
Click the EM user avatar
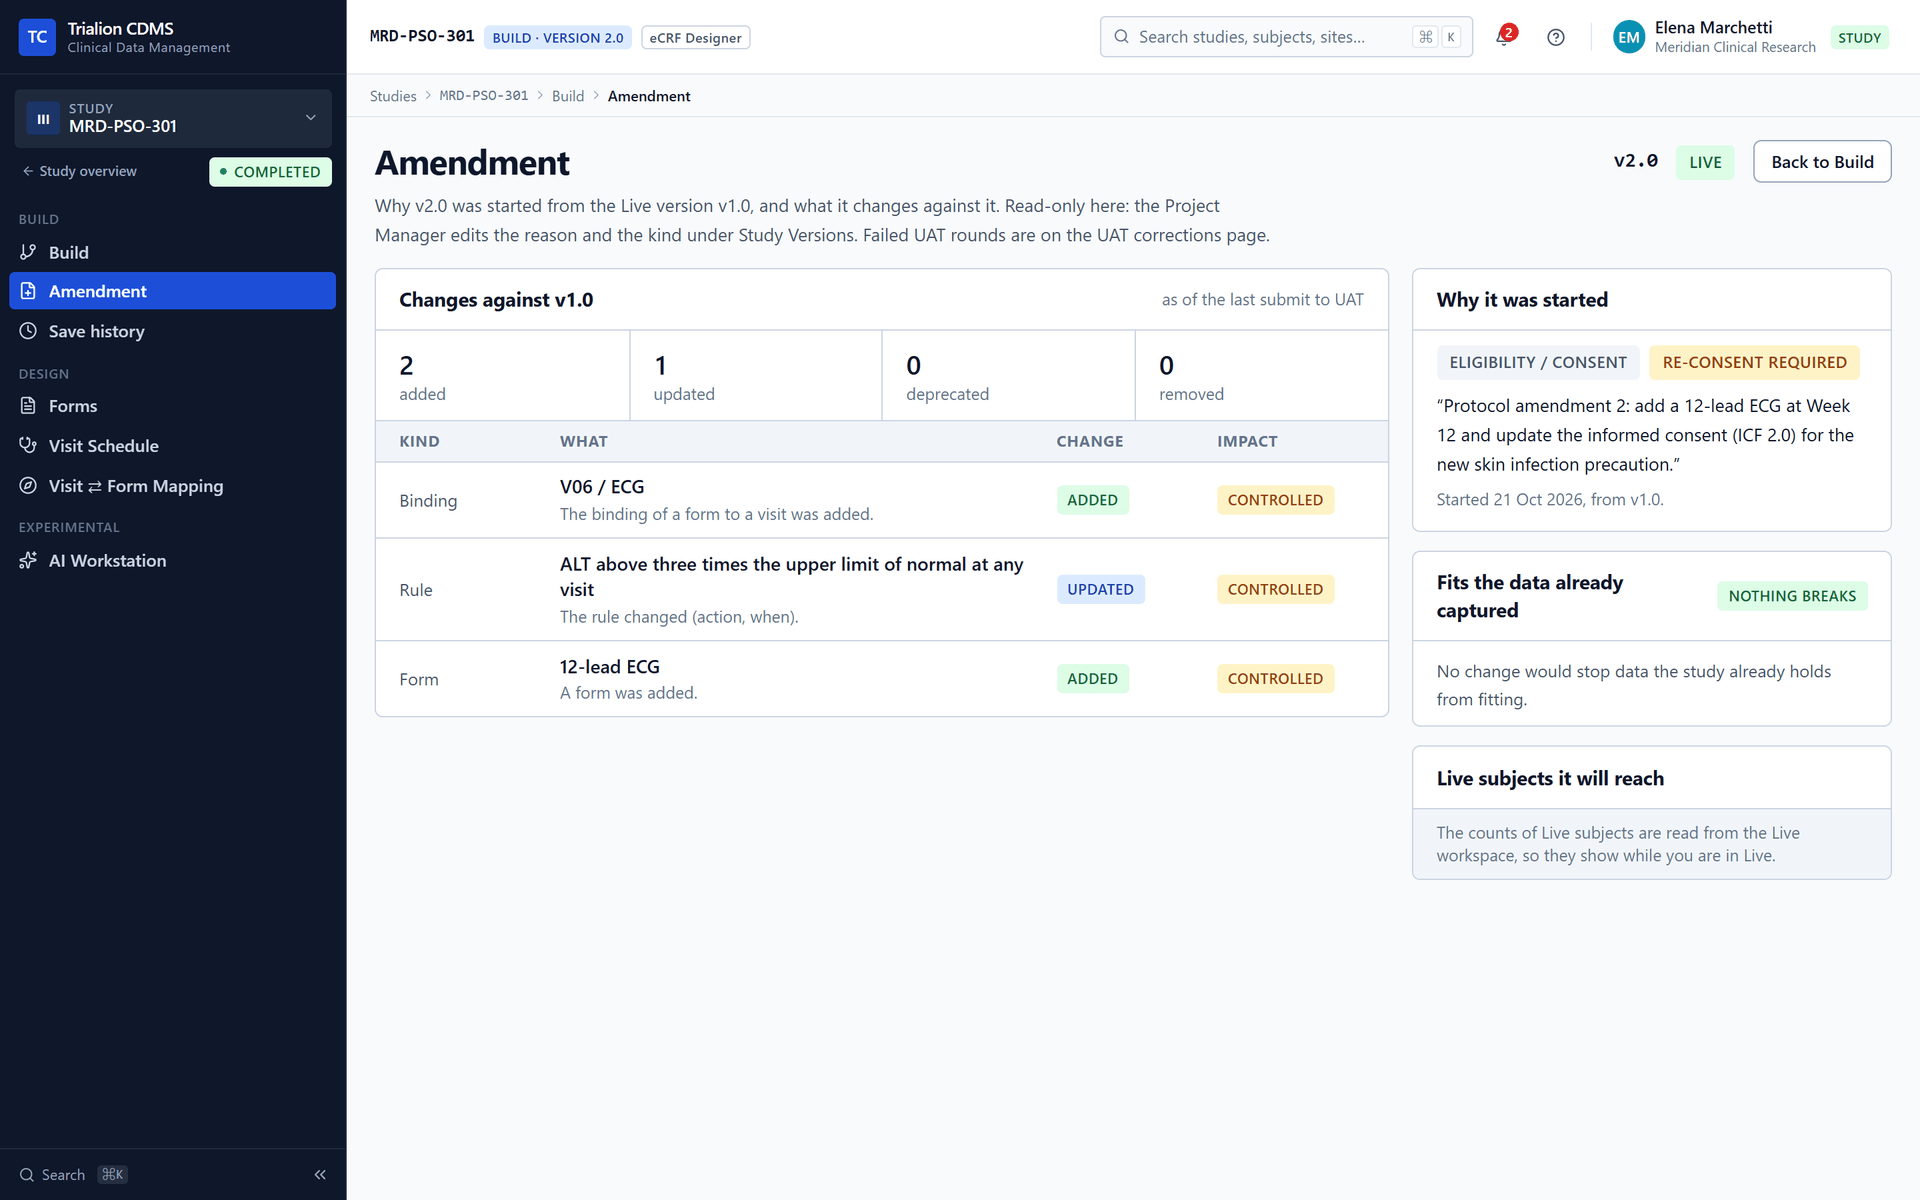click(x=1628, y=37)
